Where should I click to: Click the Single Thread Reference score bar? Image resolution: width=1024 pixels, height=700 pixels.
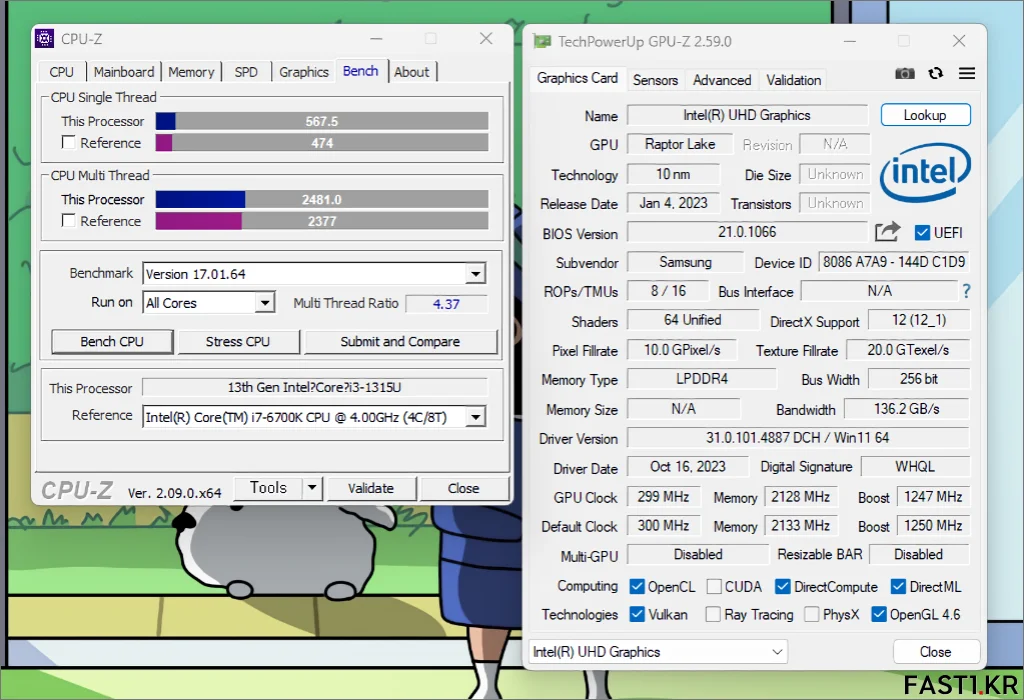(321, 142)
